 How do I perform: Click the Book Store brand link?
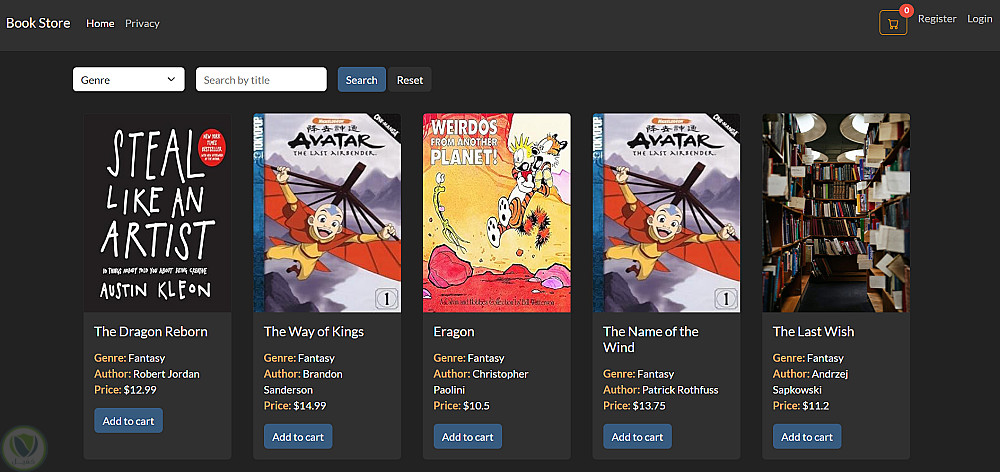coord(38,24)
